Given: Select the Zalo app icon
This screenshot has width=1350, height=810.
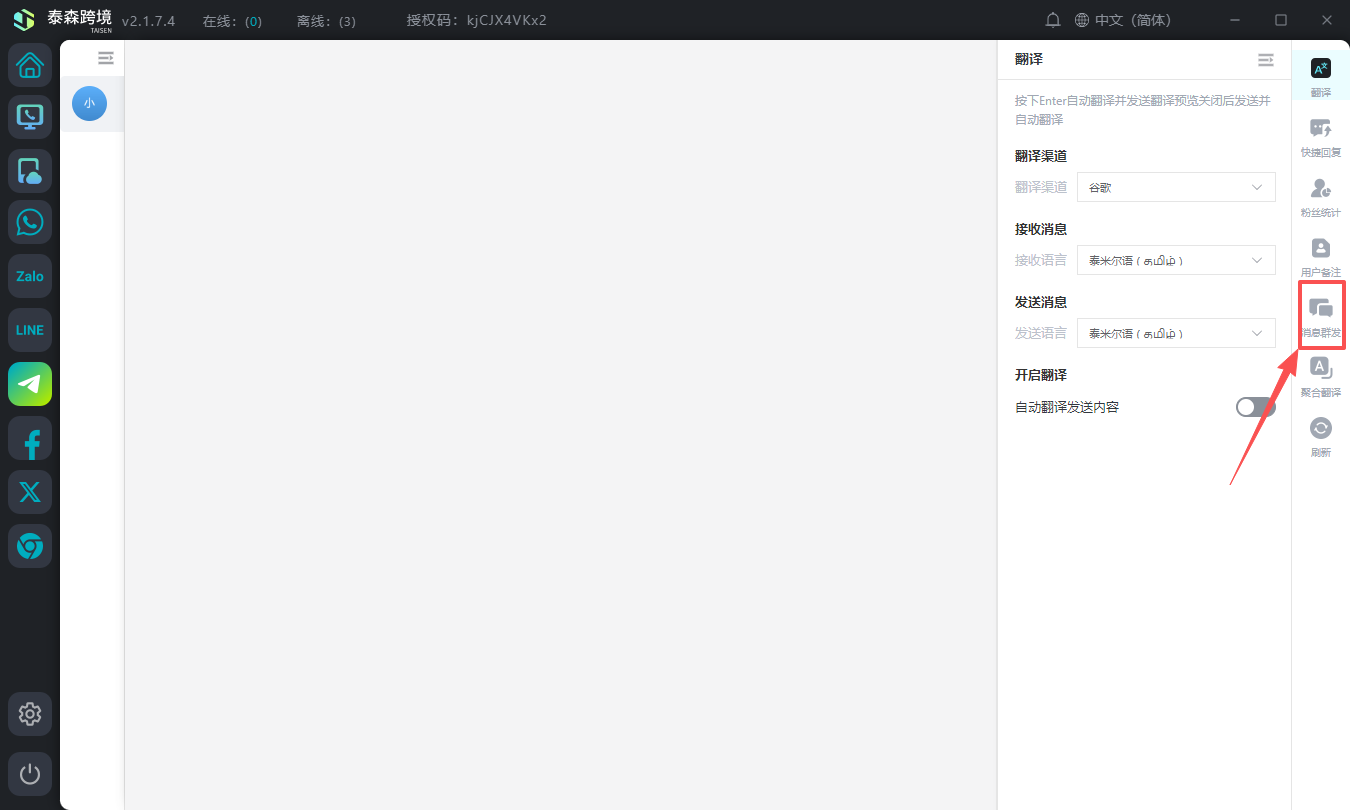Looking at the screenshot, I should tap(30, 276).
